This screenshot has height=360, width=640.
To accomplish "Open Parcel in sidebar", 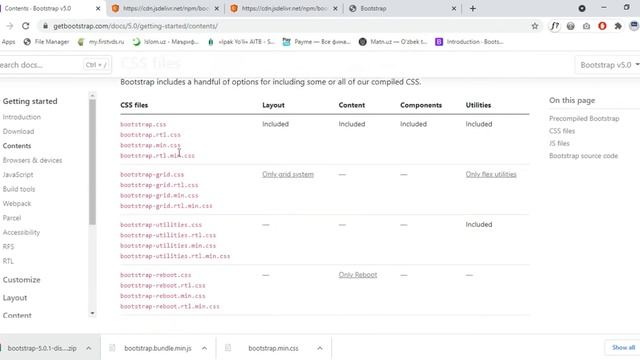I will [x=11, y=218].
